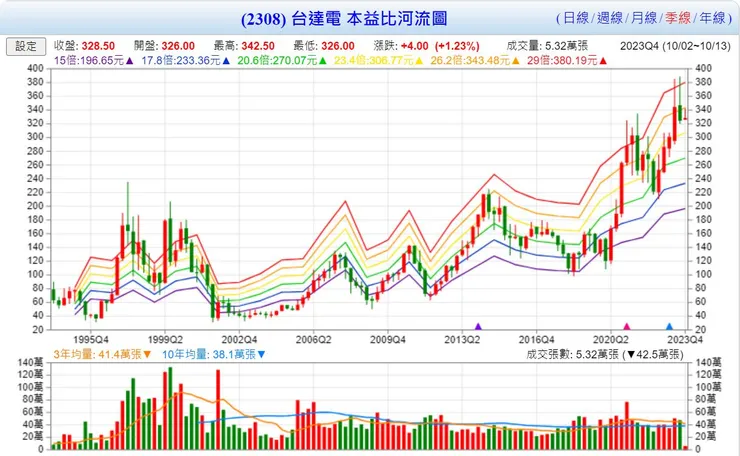Image resolution: width=740 pixels, height=456 pixels.
Task: Switch to 月線 monthly chart
Action: 644,18
